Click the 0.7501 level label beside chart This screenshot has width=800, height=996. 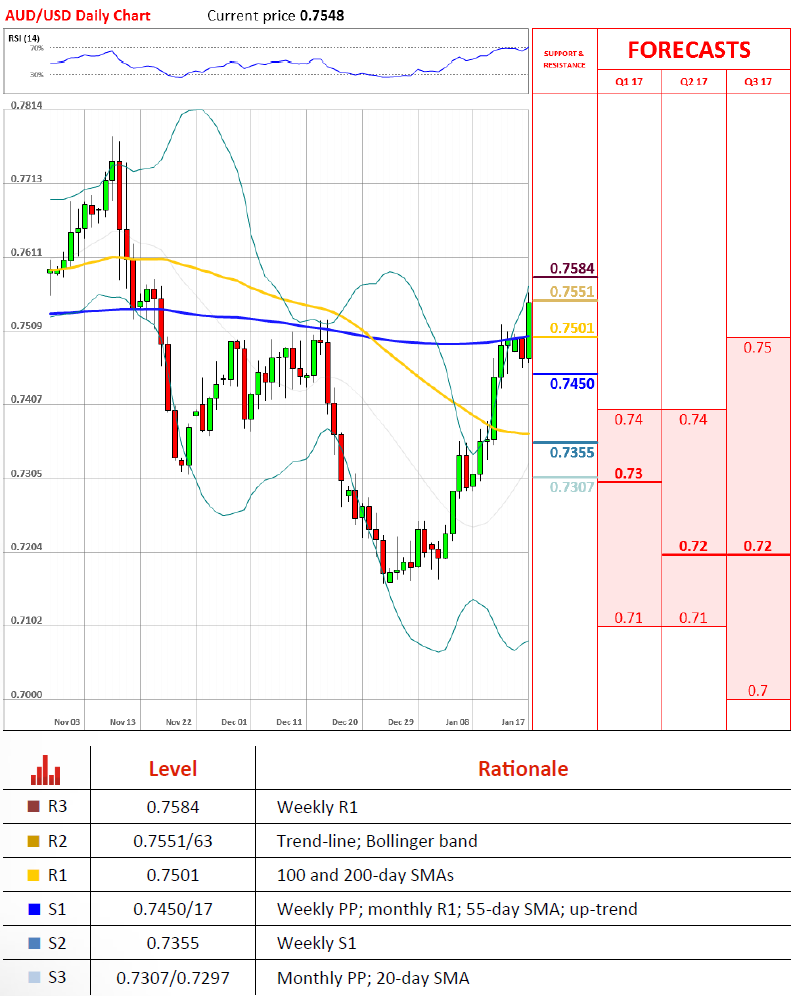[572, 328]
